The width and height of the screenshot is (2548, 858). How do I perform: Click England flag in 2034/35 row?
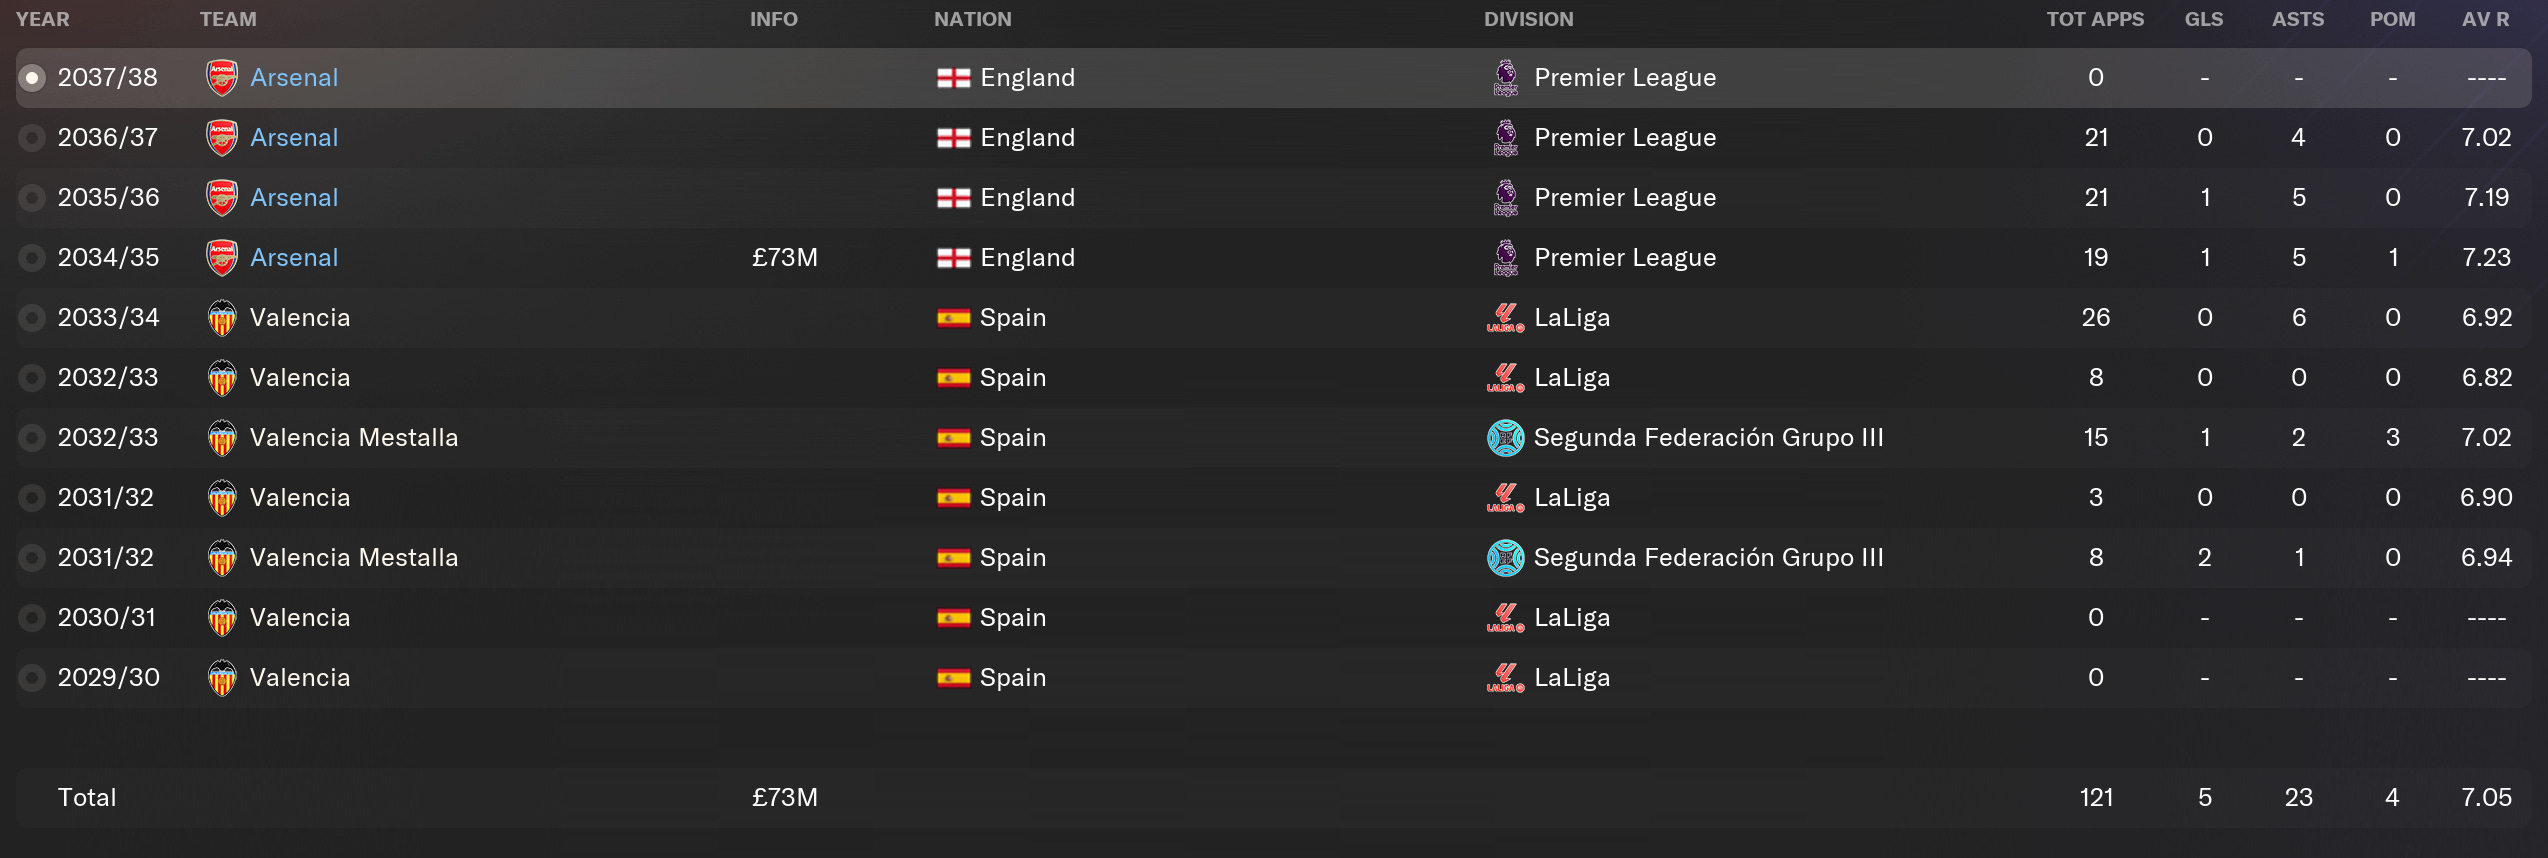pos(953,258)
